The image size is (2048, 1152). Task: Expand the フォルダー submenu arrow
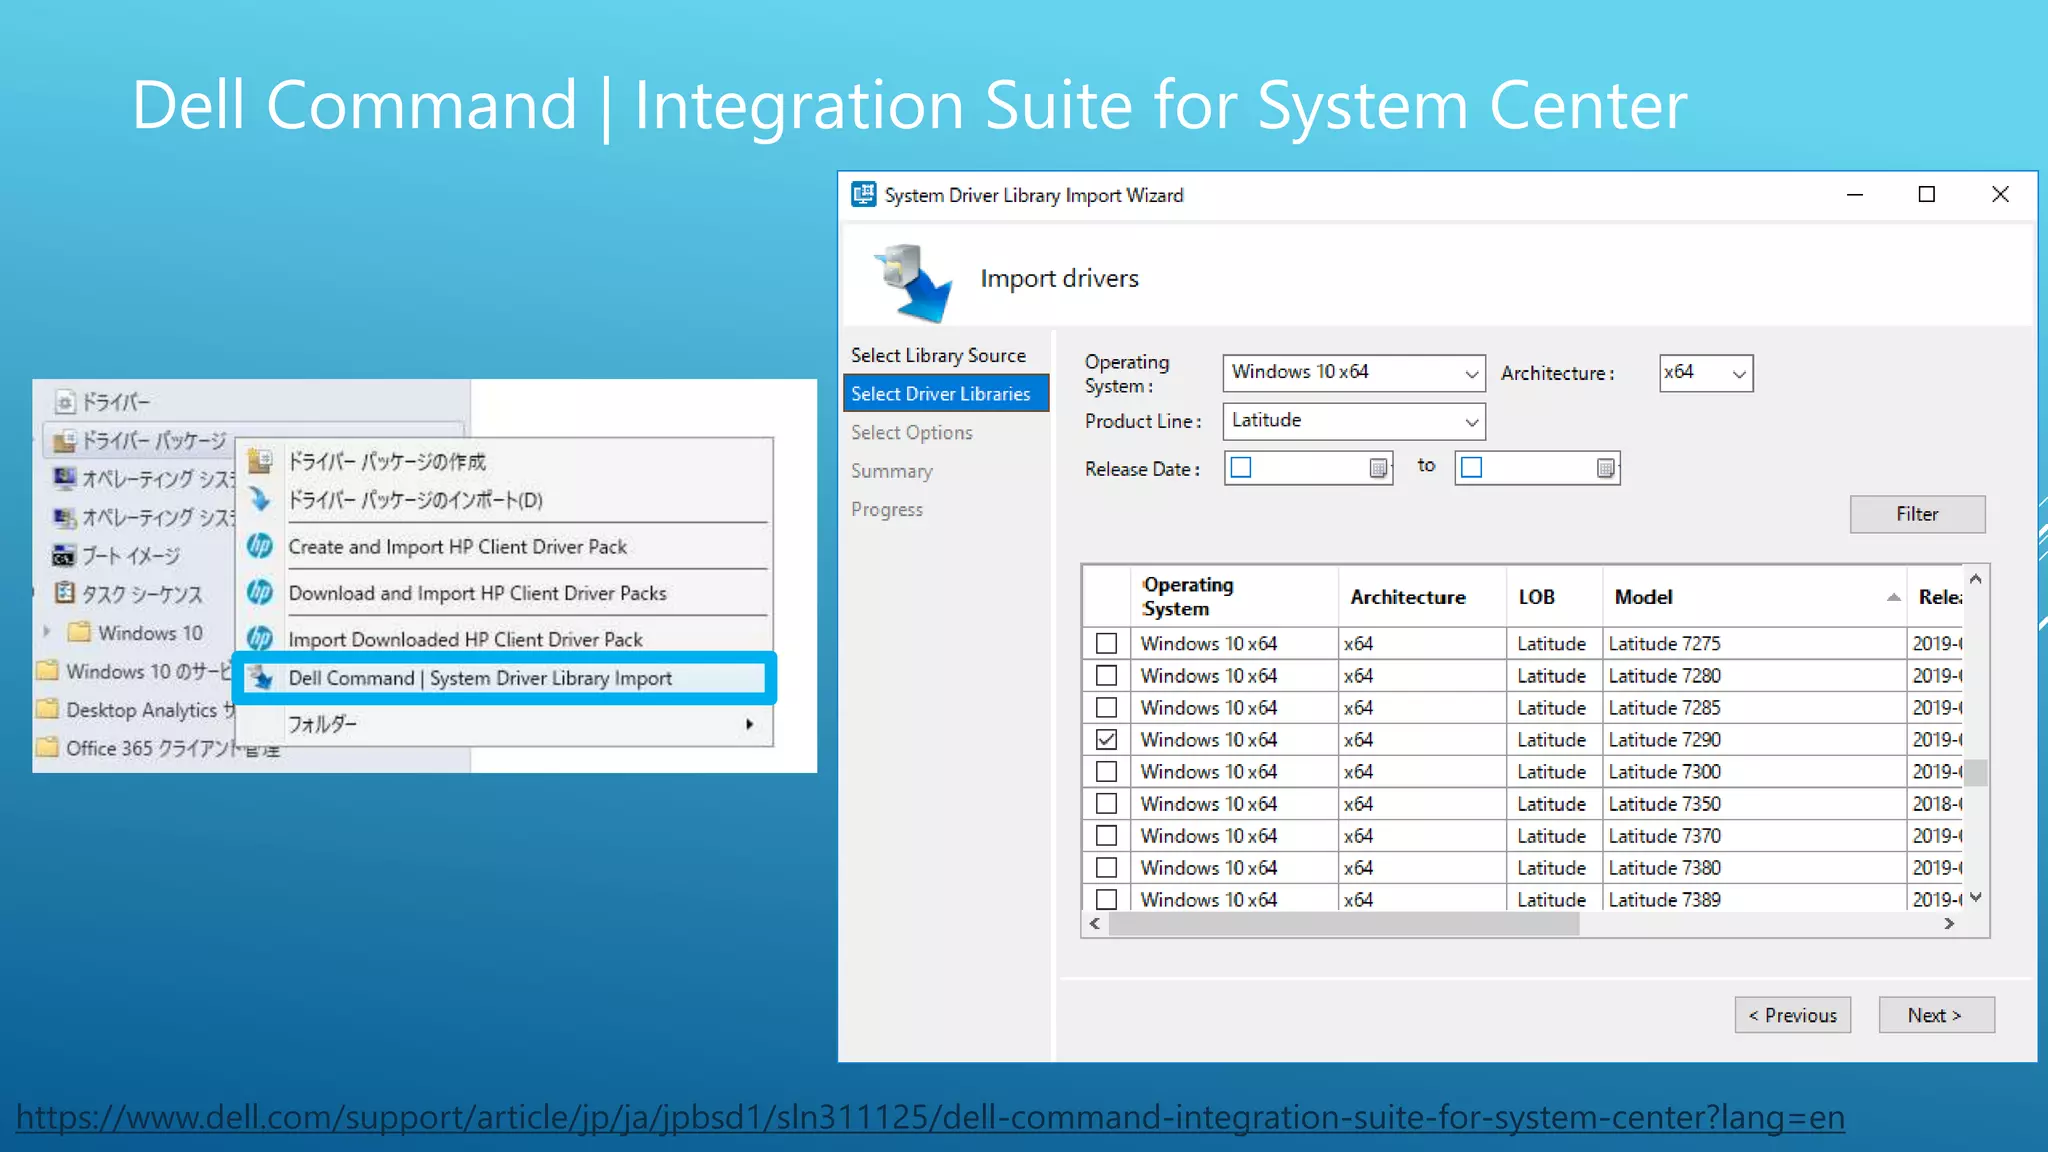(749, 724)
